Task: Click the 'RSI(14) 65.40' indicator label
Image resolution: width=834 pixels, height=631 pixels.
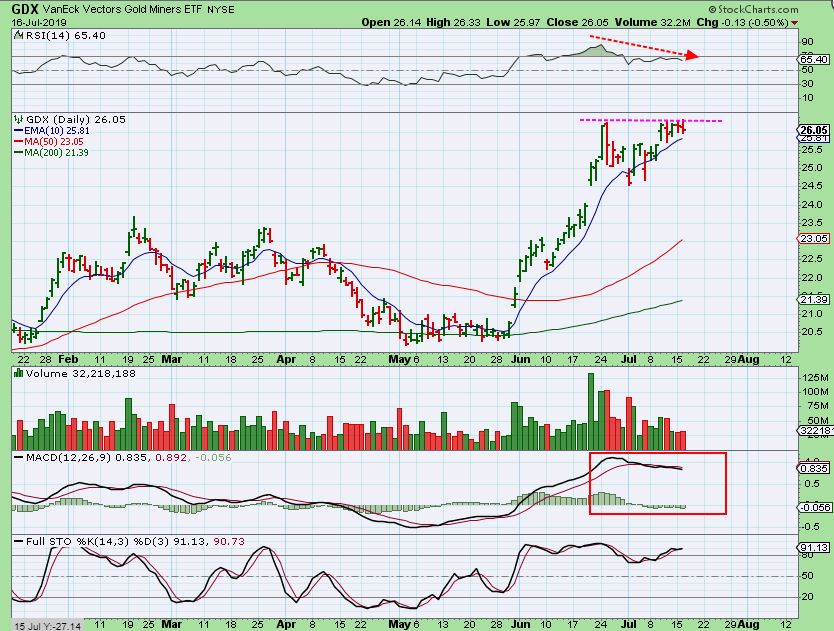Action: (65, 36)
